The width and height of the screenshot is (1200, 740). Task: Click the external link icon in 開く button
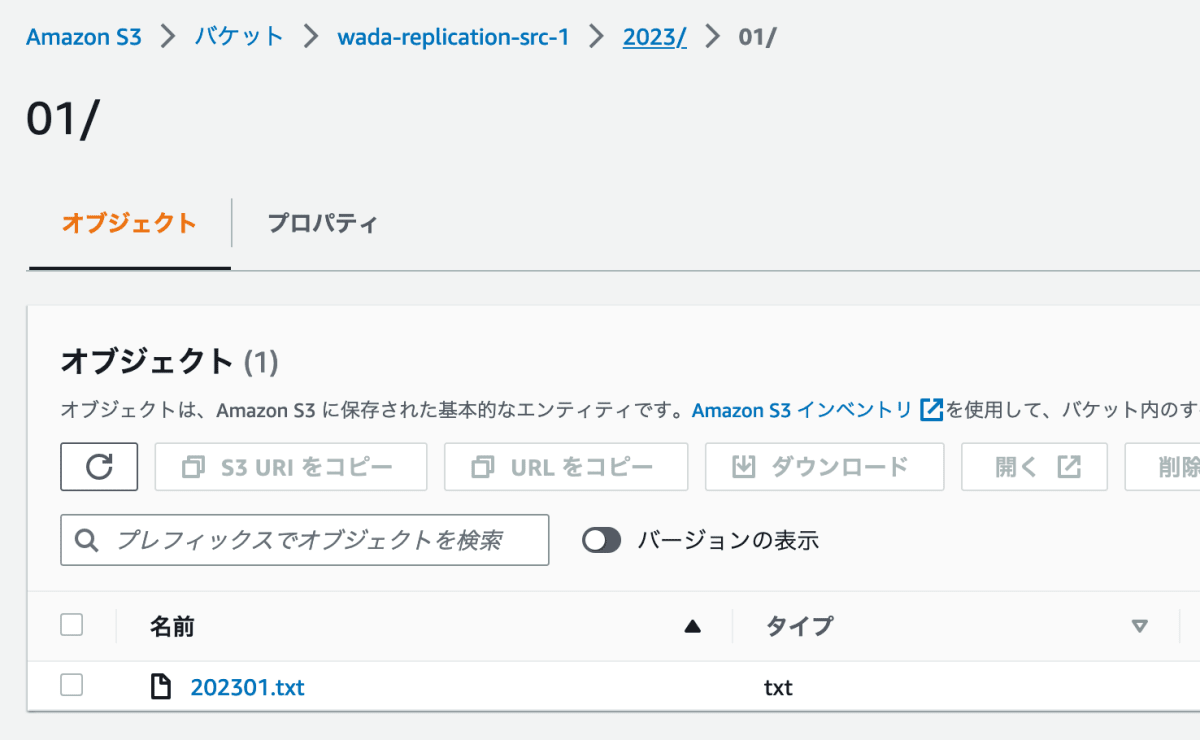1069,467
